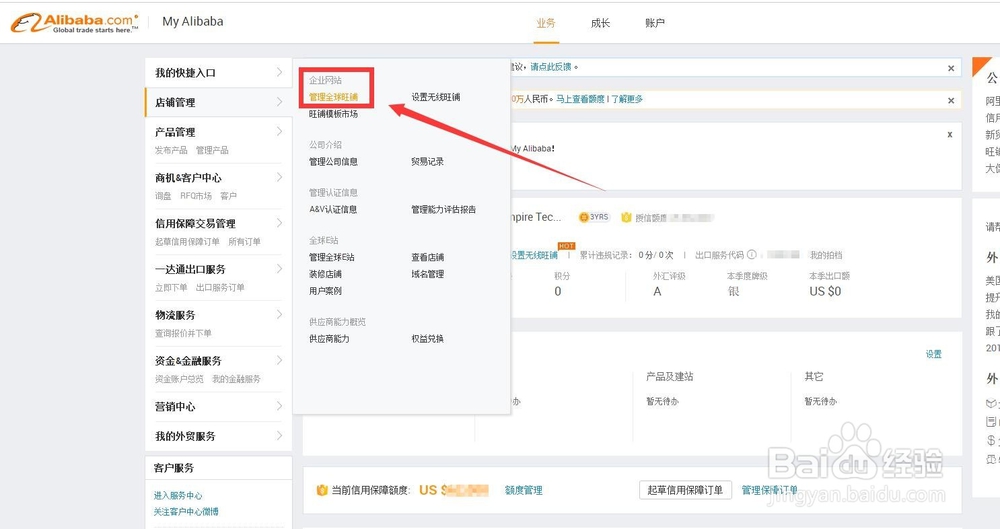
Task: Open 进入服务中心 link
Action: coord(178,495)
